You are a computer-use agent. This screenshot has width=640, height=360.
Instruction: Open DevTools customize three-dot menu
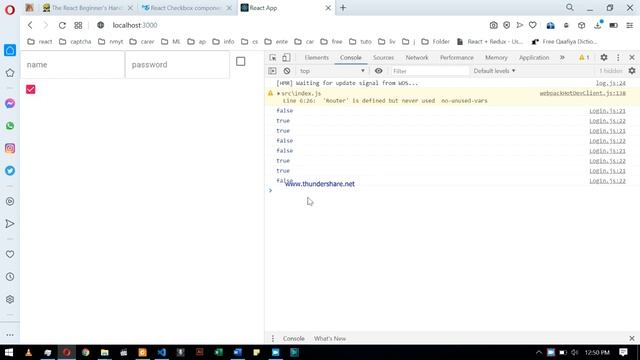618,58
